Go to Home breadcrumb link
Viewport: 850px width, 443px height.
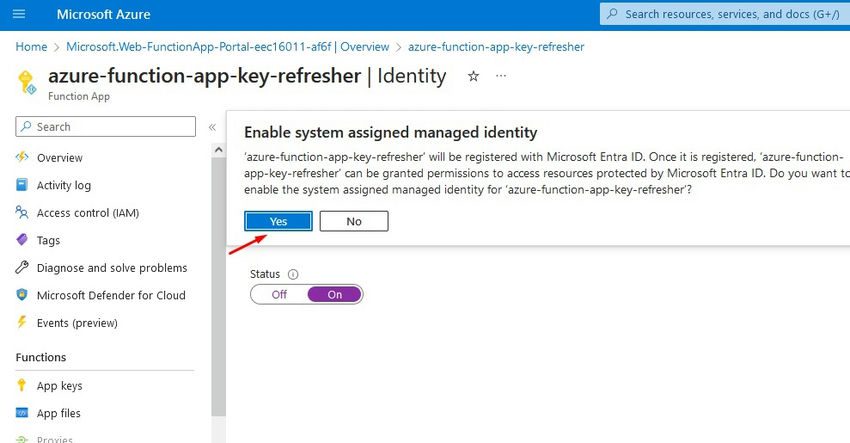coord(31,47)
